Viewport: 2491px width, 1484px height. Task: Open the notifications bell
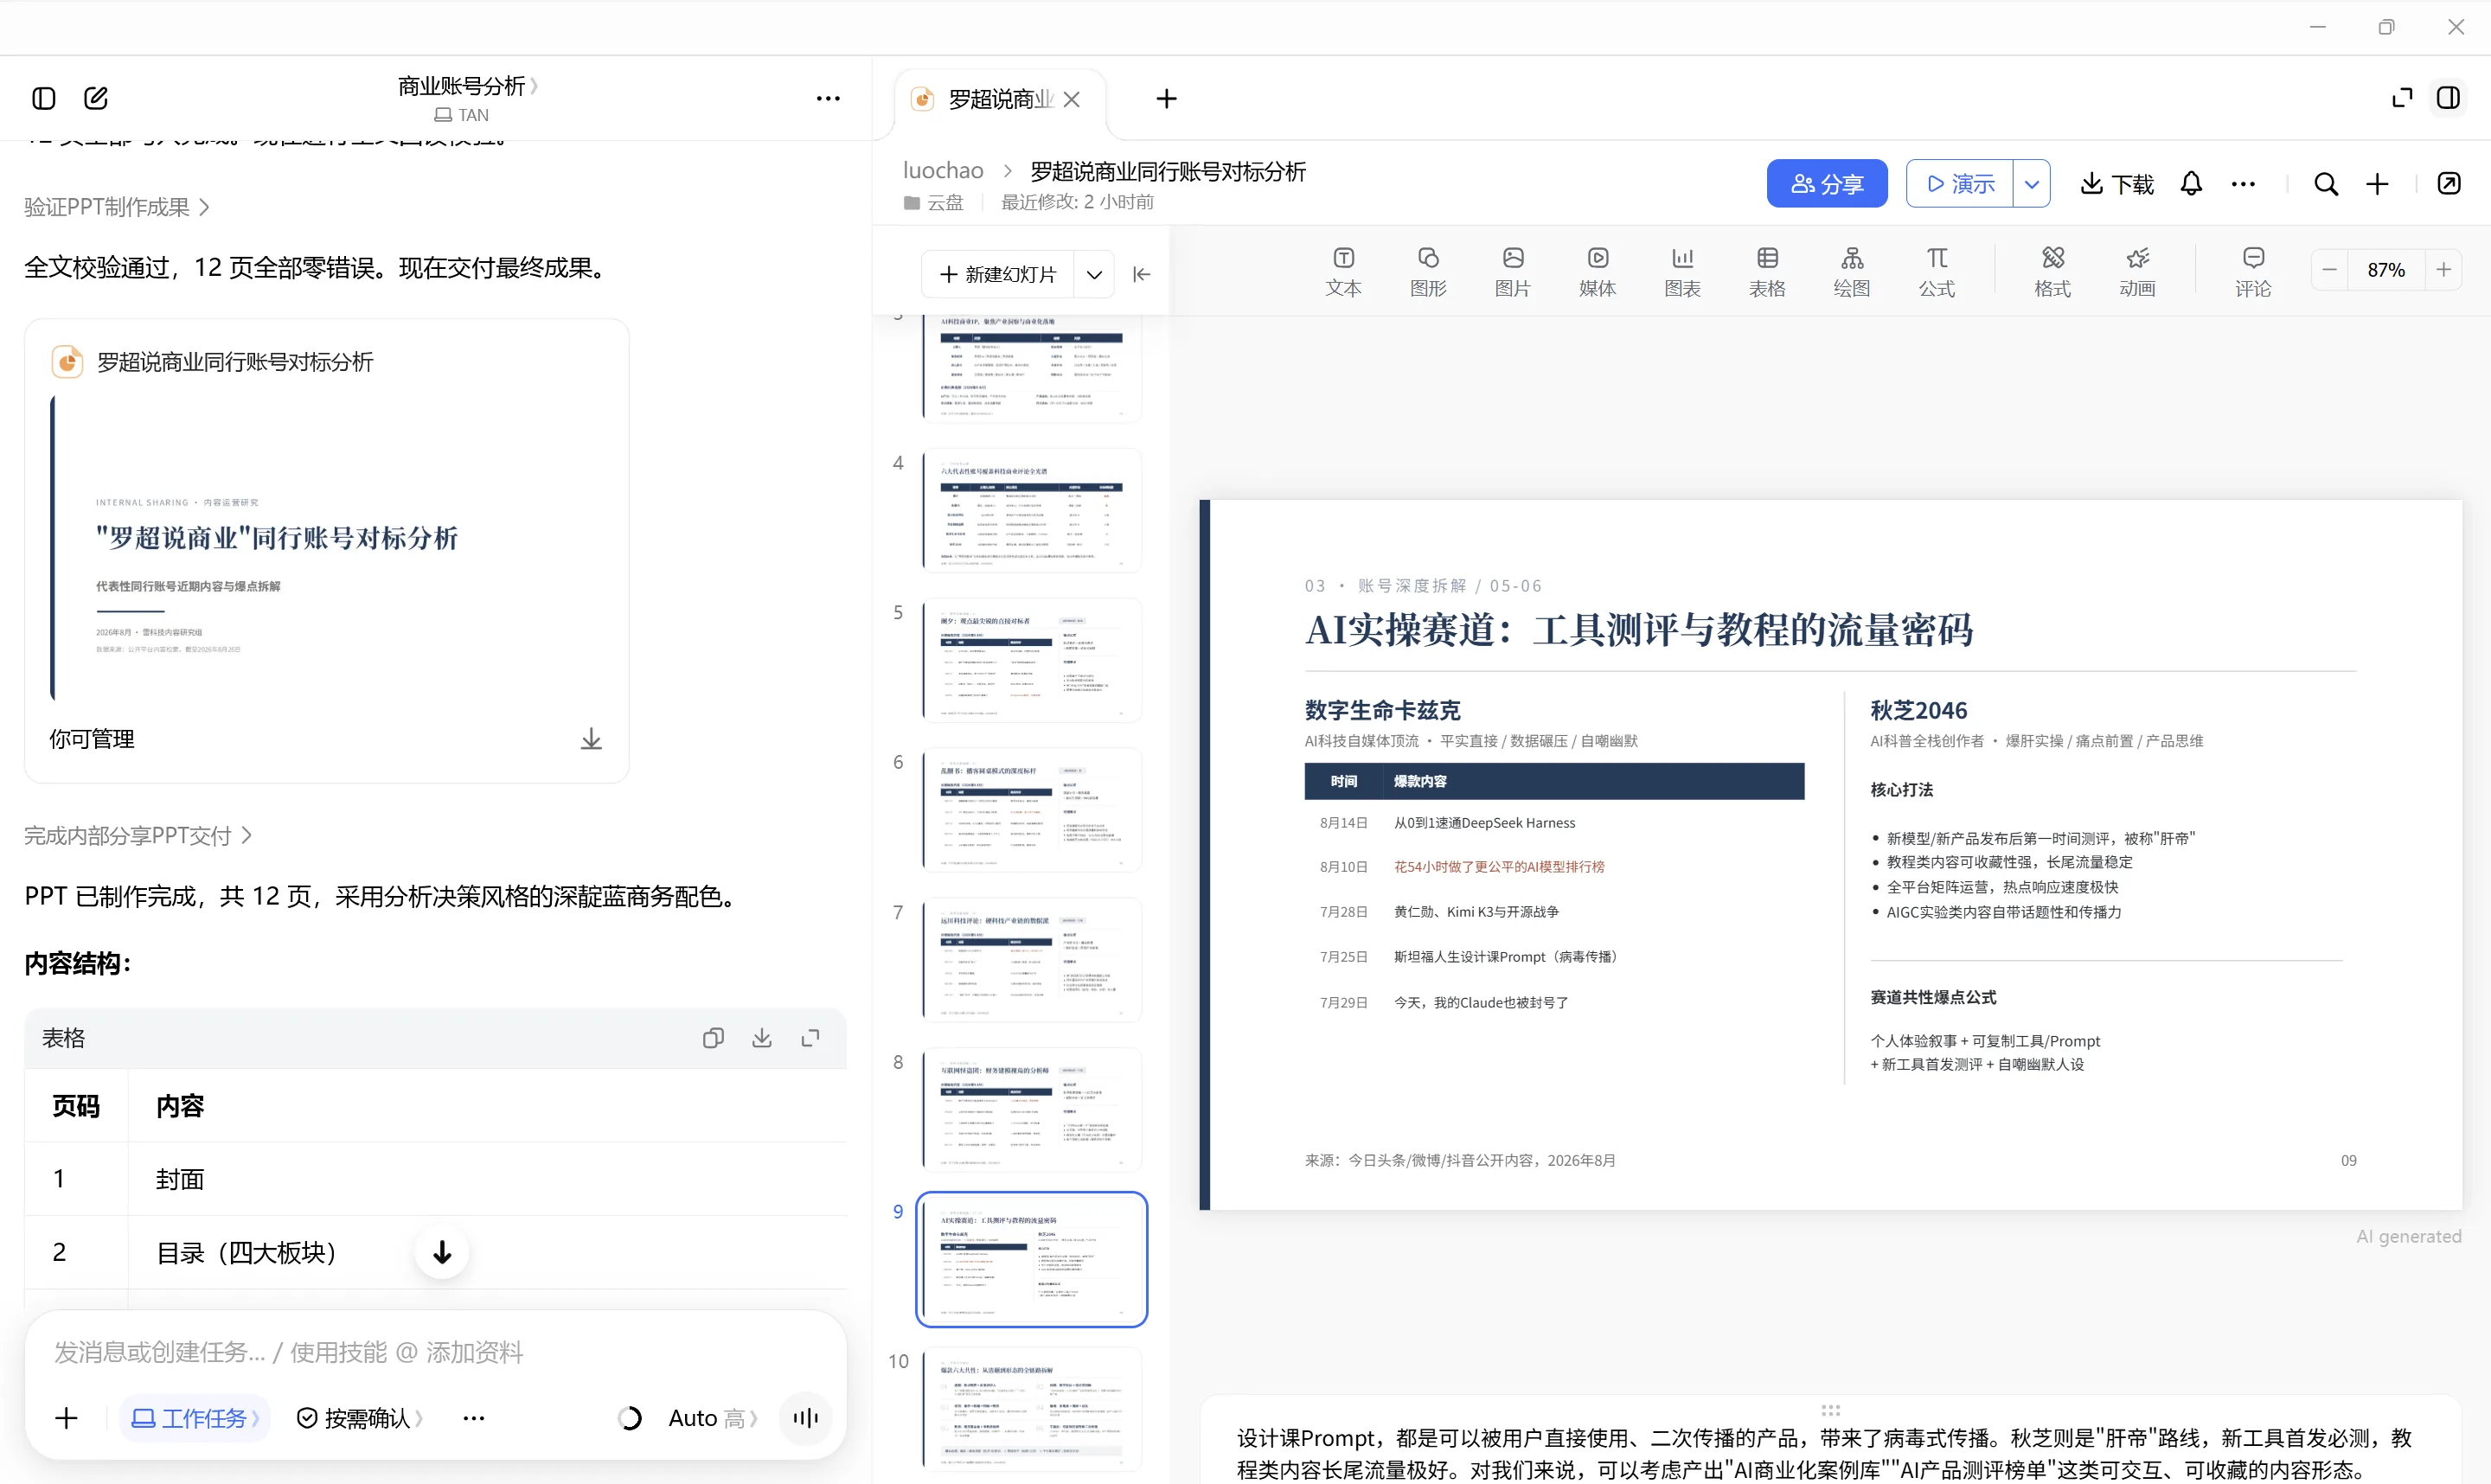click(2191, 184)
